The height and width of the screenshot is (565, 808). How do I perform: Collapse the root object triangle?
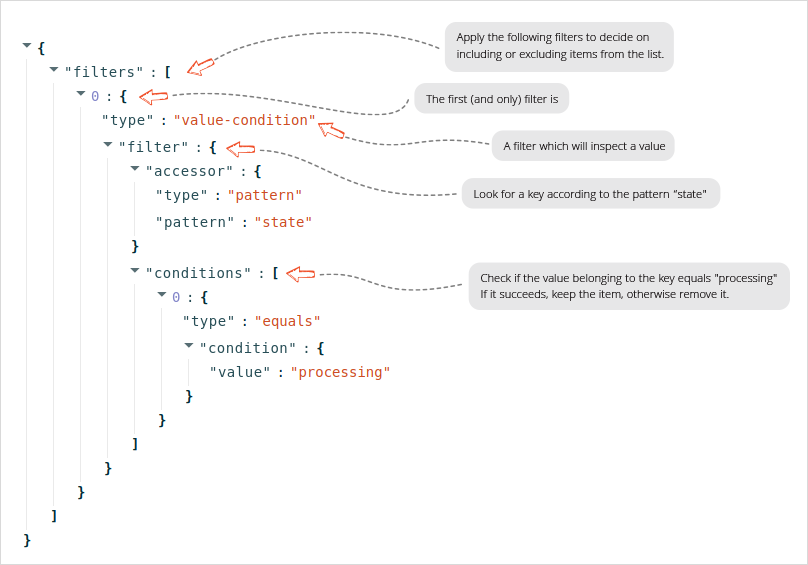coord(27,45)
